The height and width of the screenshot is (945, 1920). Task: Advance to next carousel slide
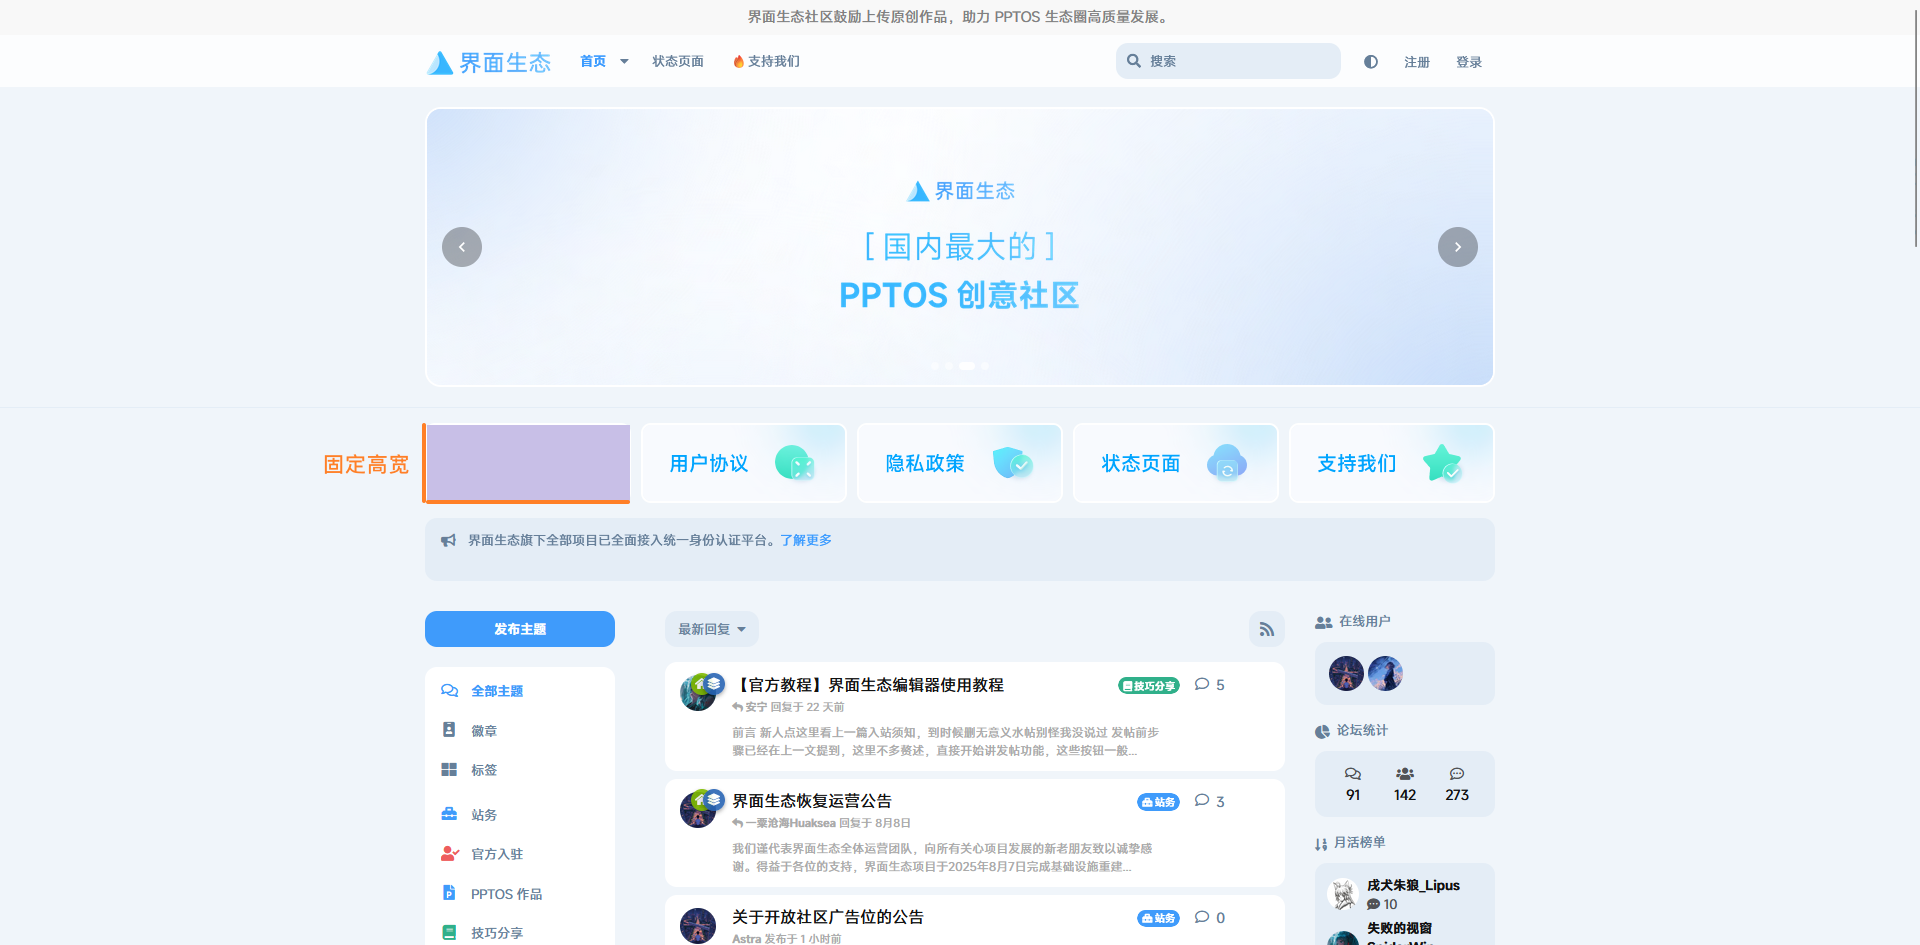coord(1457,247)
